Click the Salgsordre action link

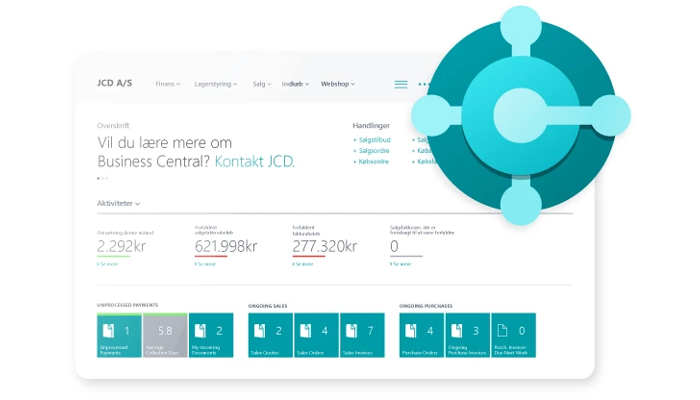coord(371,151)
